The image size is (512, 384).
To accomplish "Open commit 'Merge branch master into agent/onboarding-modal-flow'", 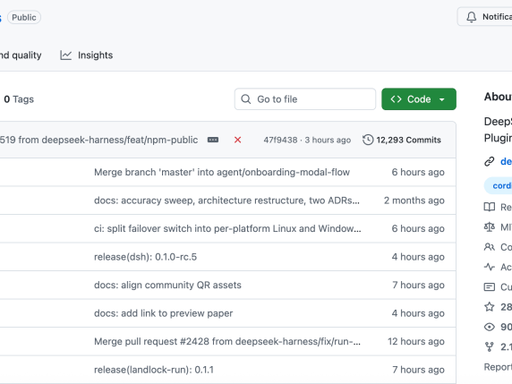I will tap(222, 172).
